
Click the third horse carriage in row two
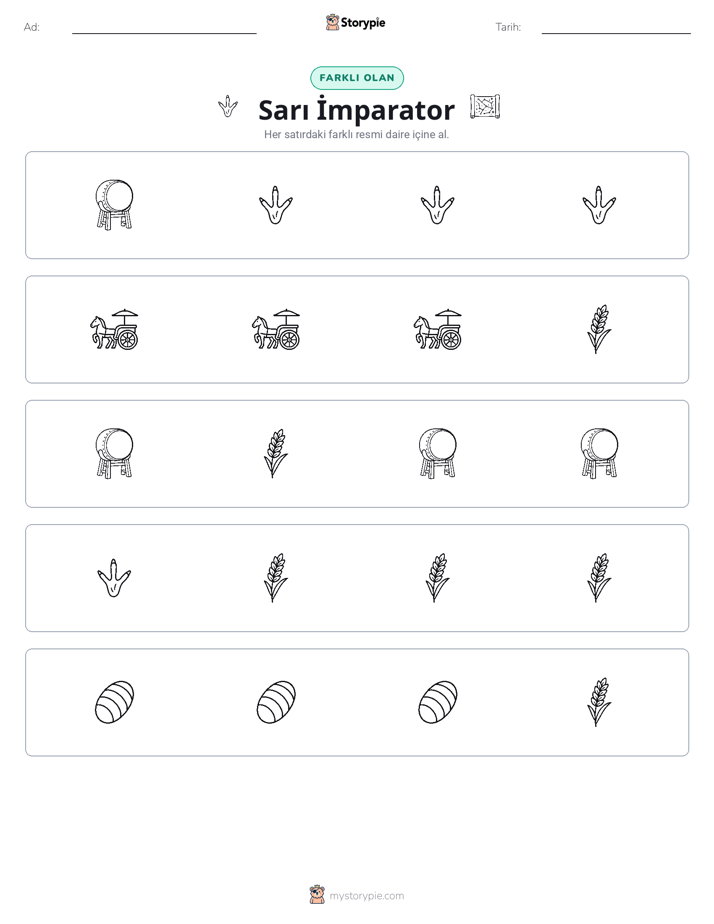click(438, 329)
